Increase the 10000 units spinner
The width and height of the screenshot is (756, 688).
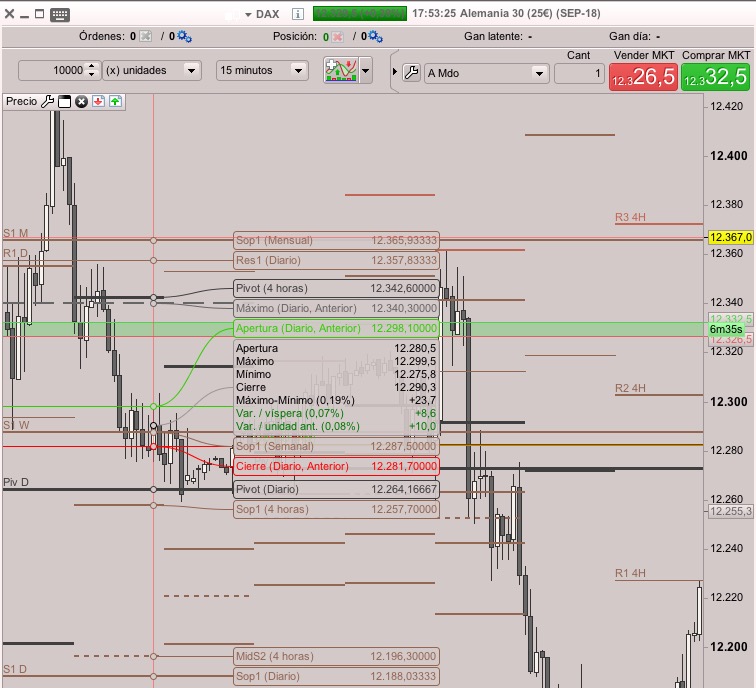[x=92, y=66]
